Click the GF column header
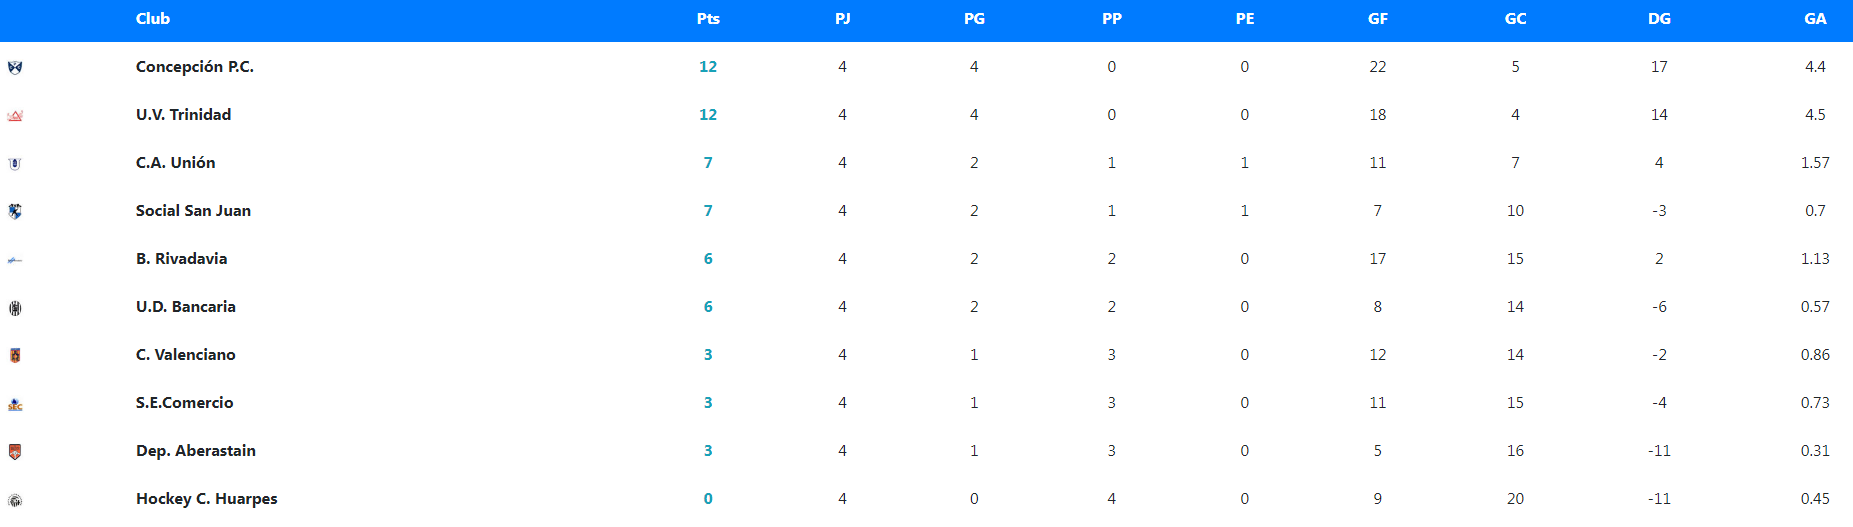 (x=1377, y=19)
